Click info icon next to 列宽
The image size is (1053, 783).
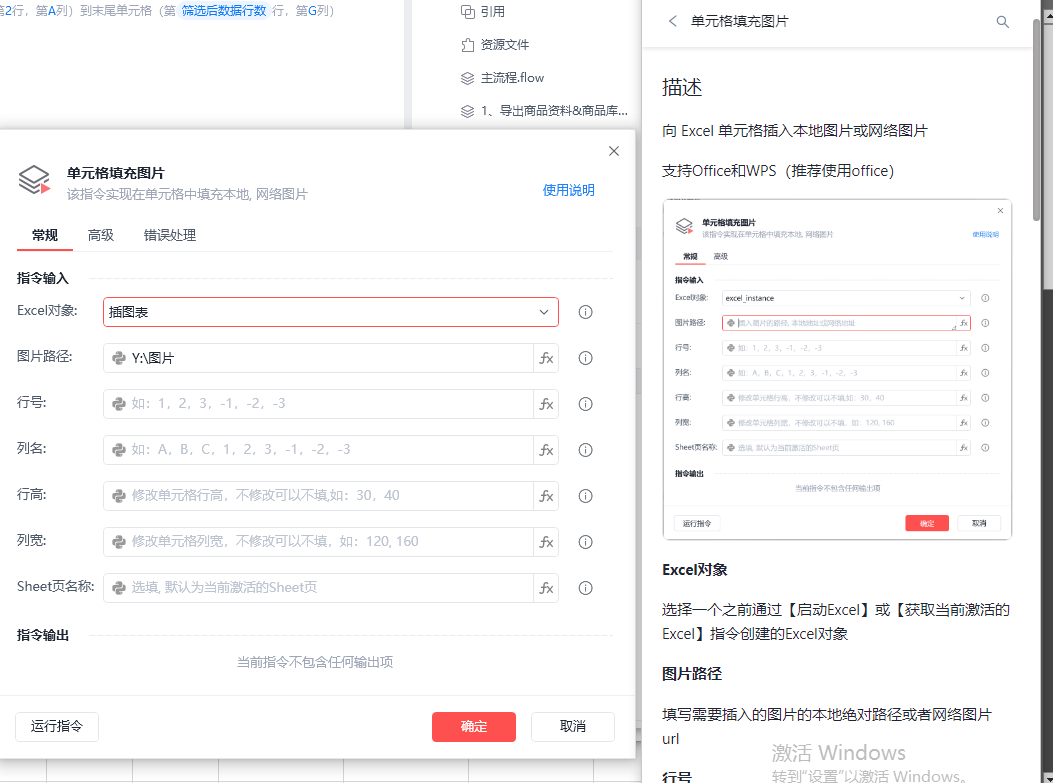tap(586, 542)
